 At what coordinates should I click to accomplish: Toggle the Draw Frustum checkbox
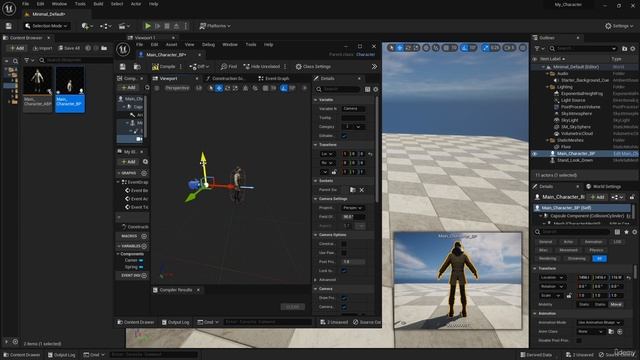pyautogui.click(x=344, y=298)
